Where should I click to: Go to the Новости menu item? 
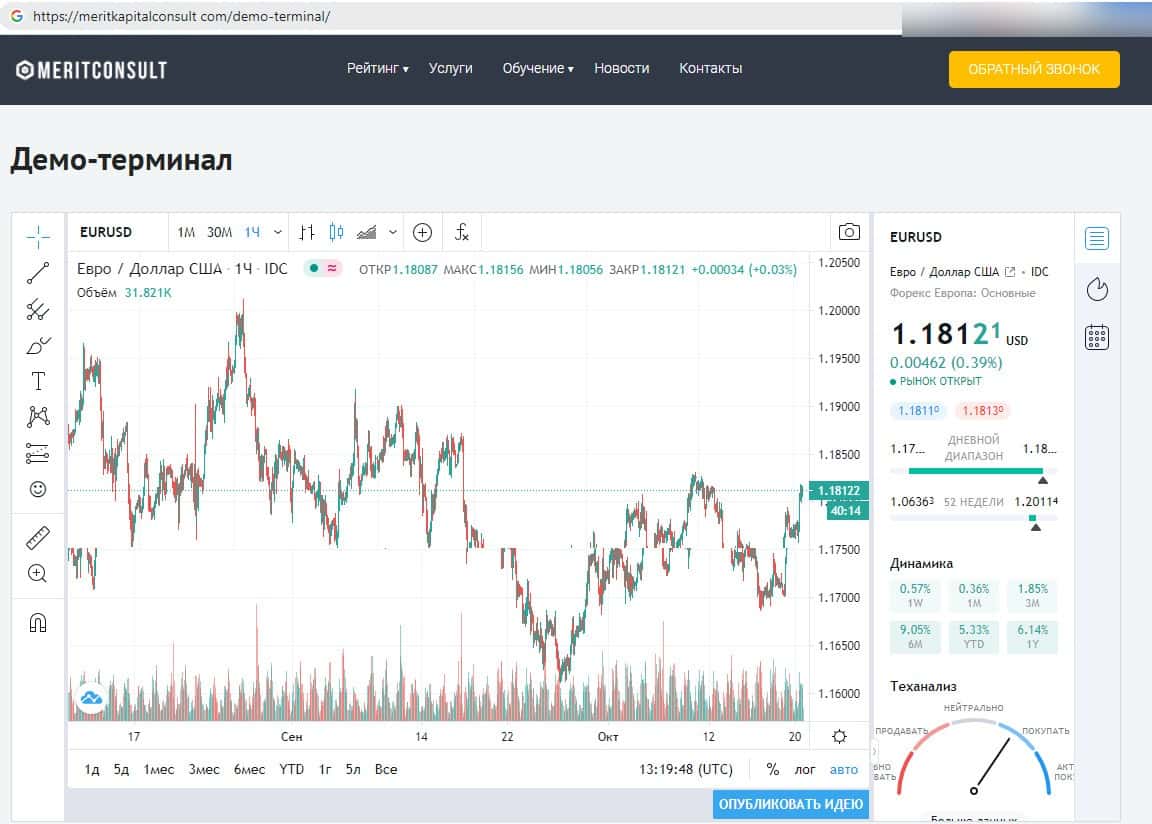point(621,69)
